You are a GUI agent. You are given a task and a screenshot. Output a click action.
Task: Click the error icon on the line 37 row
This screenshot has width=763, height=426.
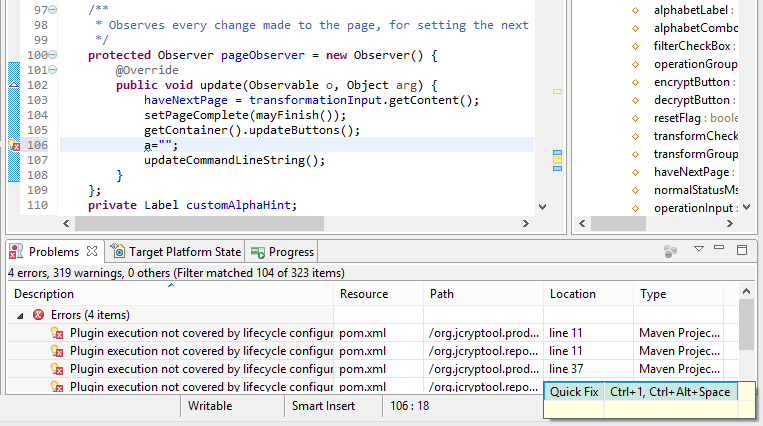tap(57, 369)
